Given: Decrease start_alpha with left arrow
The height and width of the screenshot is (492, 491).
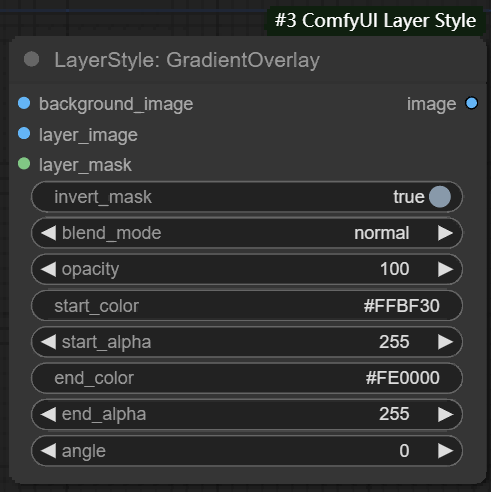Looking at the screenshot, I should pyautogui.click(x=49, y=342).
